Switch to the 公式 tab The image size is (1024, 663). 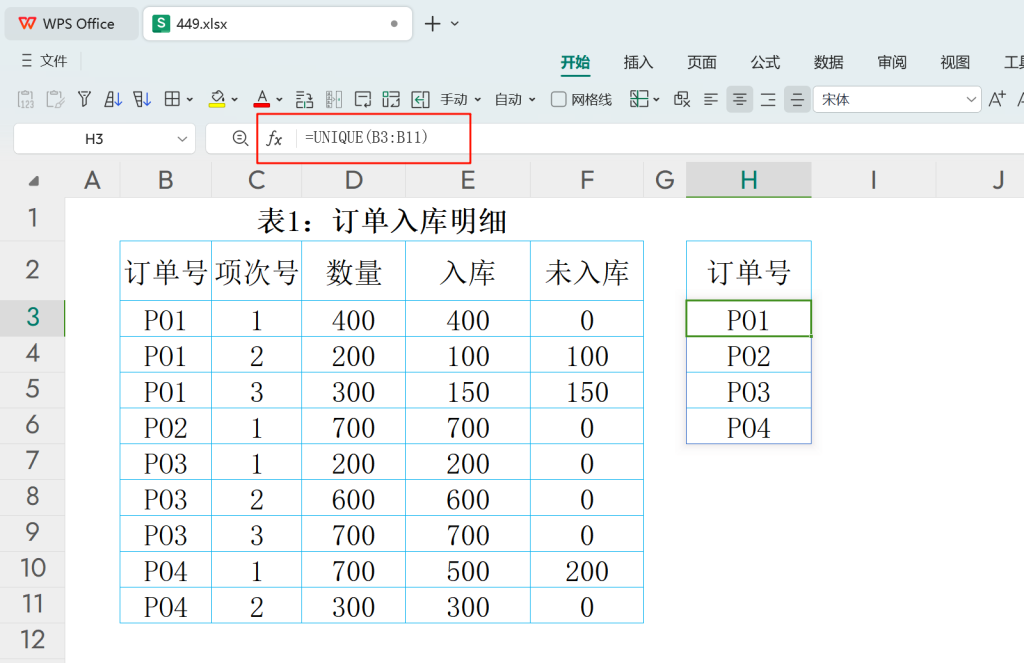(765, 62)
